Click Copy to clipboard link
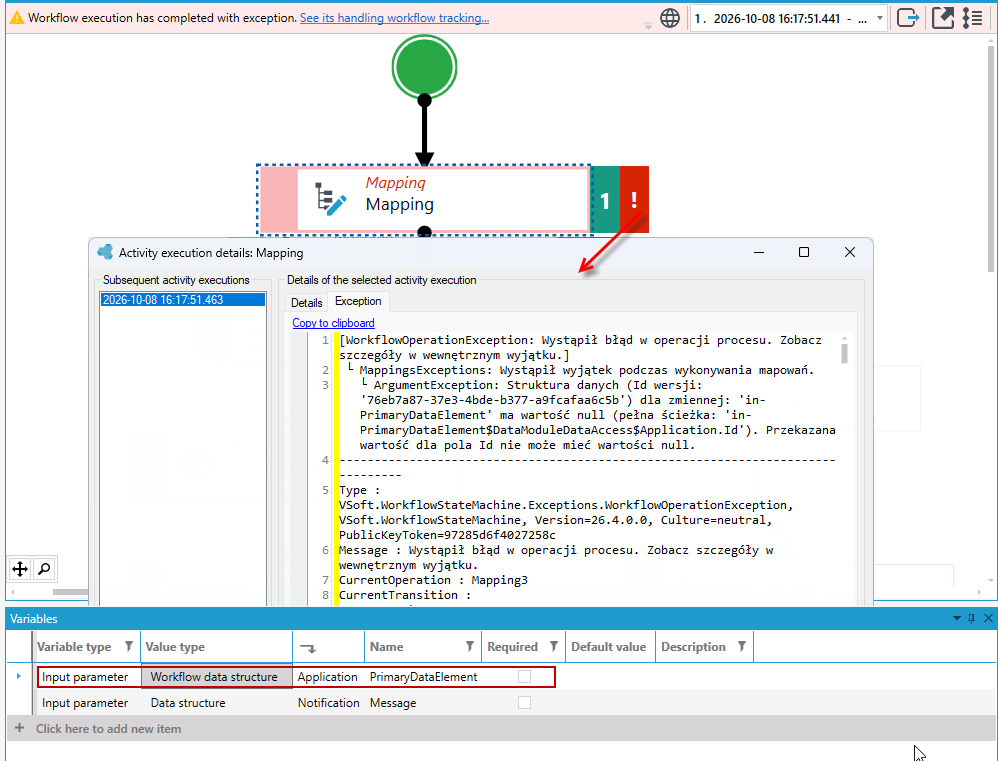Screen dimensions: 998x761 click(334, 323)
